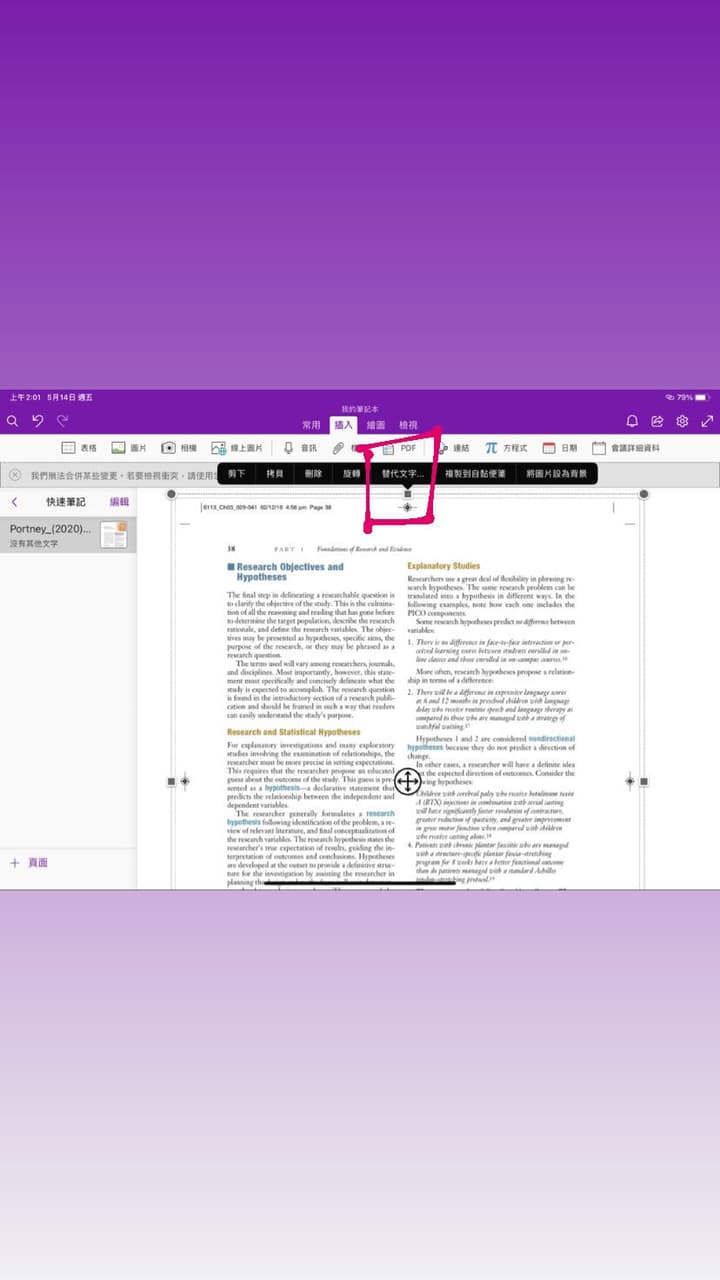
Task: Undo the last action
Action: [38, 422]
